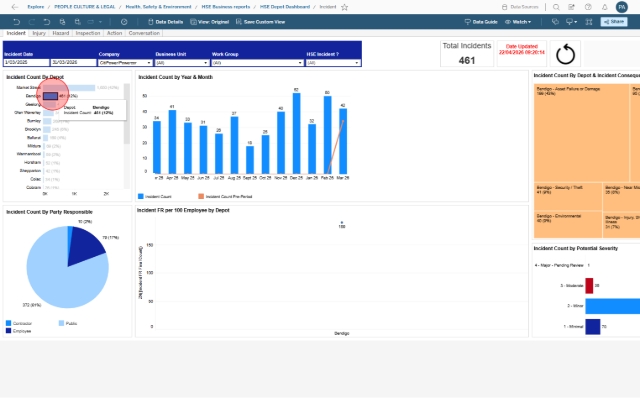The image size is (640, 398).
Task: Open the help question mark icon
Action: click(x=588, y=7)
